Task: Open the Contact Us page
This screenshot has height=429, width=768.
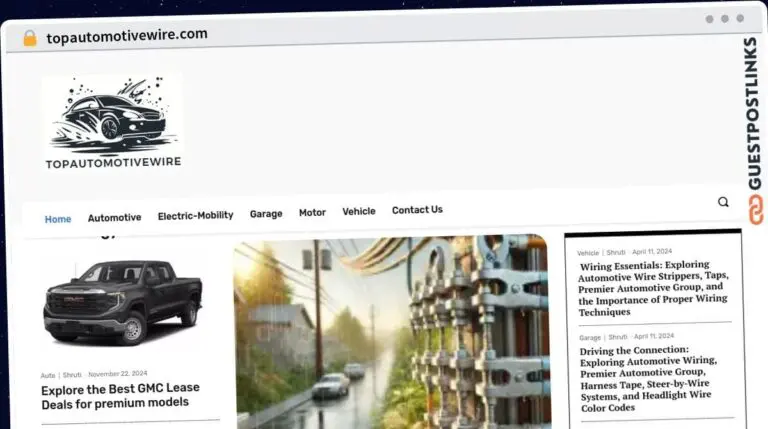Action: pyautogui.click(x=417, y=210)
